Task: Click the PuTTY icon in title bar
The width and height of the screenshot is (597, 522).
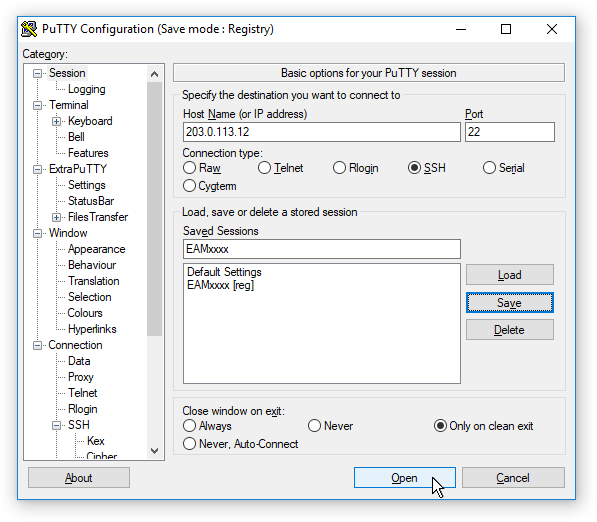Action: (x=29, y=29)
